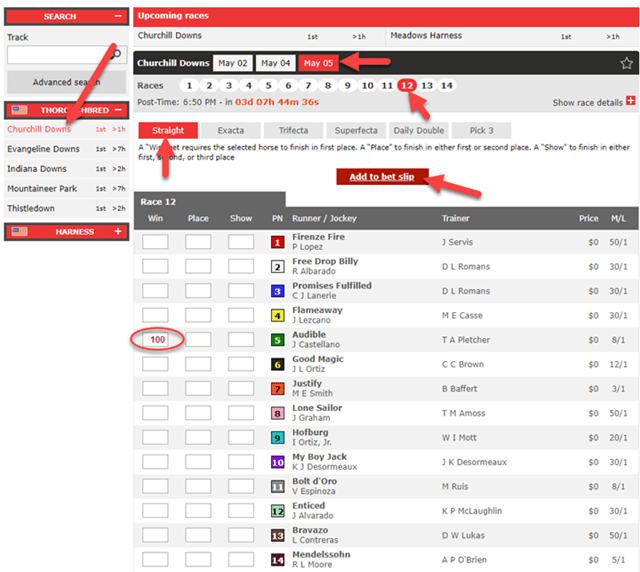The height and width of the screenshot is (572, 640).
Task: Click the search magnifier icon in Track field
Action: pos(116,54)
